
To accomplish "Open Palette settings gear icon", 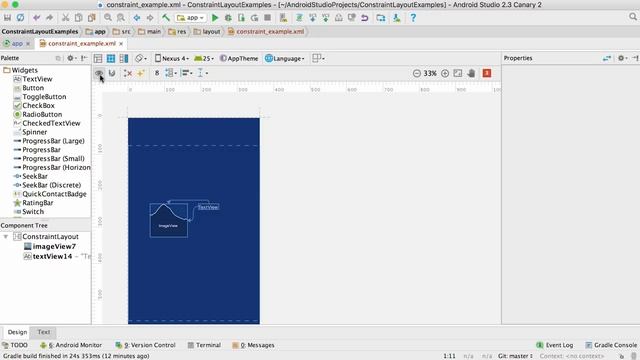I will click(71, 58).
